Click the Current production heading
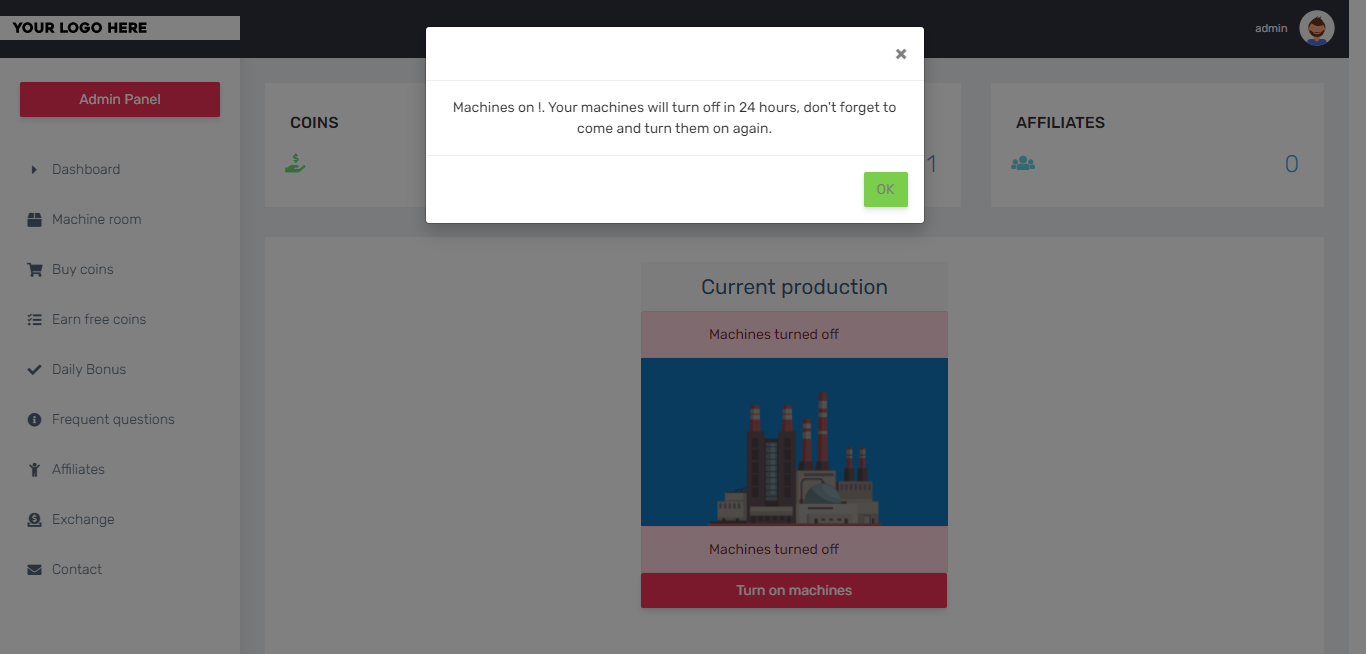 [x=794, y=287]
